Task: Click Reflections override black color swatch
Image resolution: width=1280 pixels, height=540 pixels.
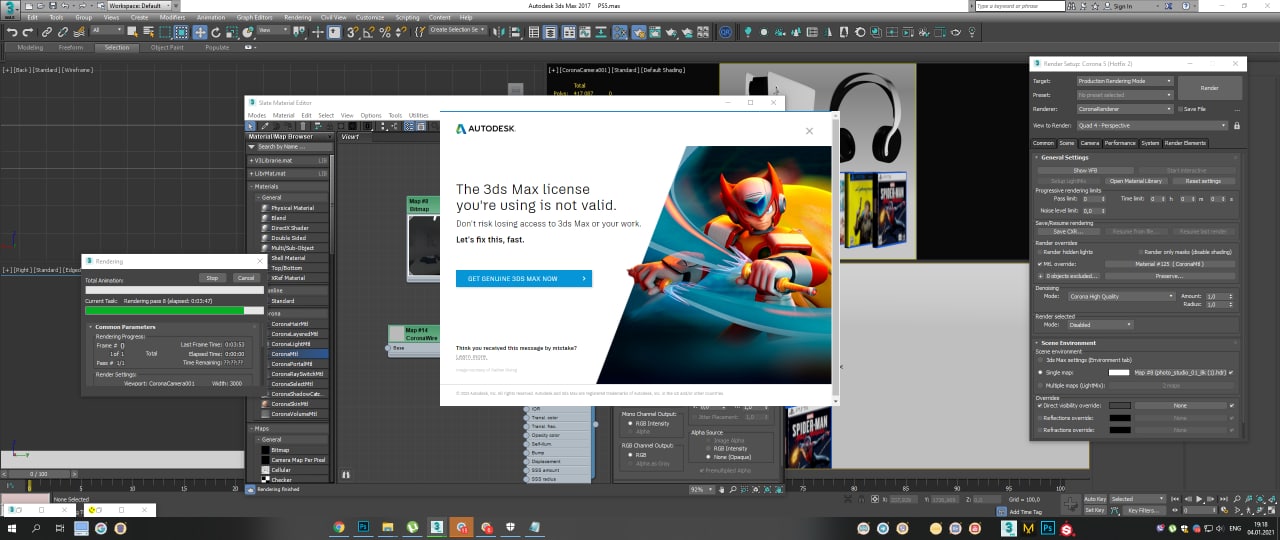Action: click(x=1119, y=418)
